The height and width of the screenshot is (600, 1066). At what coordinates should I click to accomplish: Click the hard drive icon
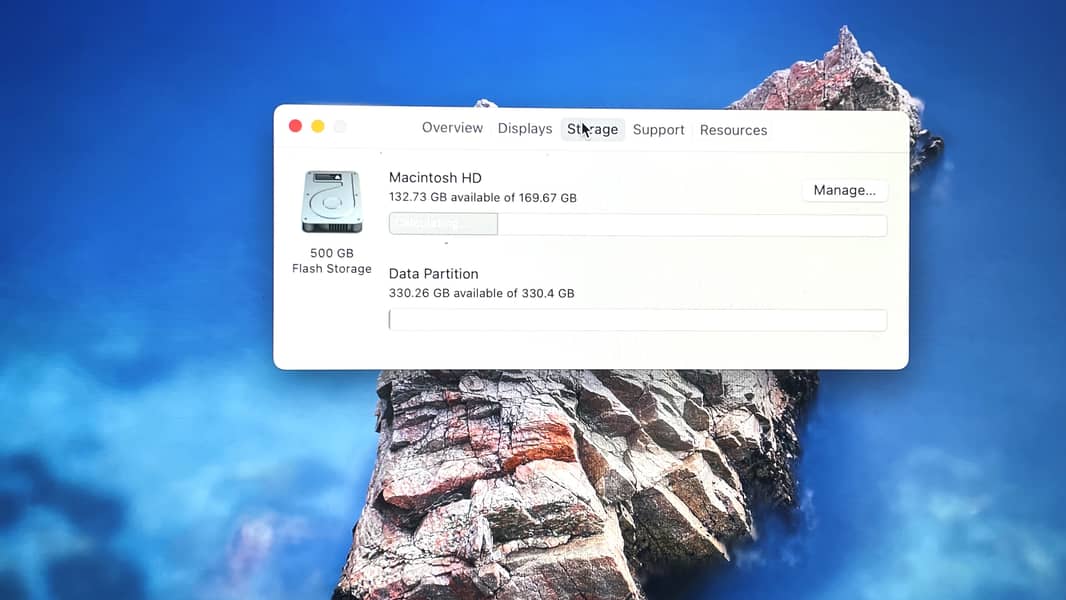(x=331, y=202)
